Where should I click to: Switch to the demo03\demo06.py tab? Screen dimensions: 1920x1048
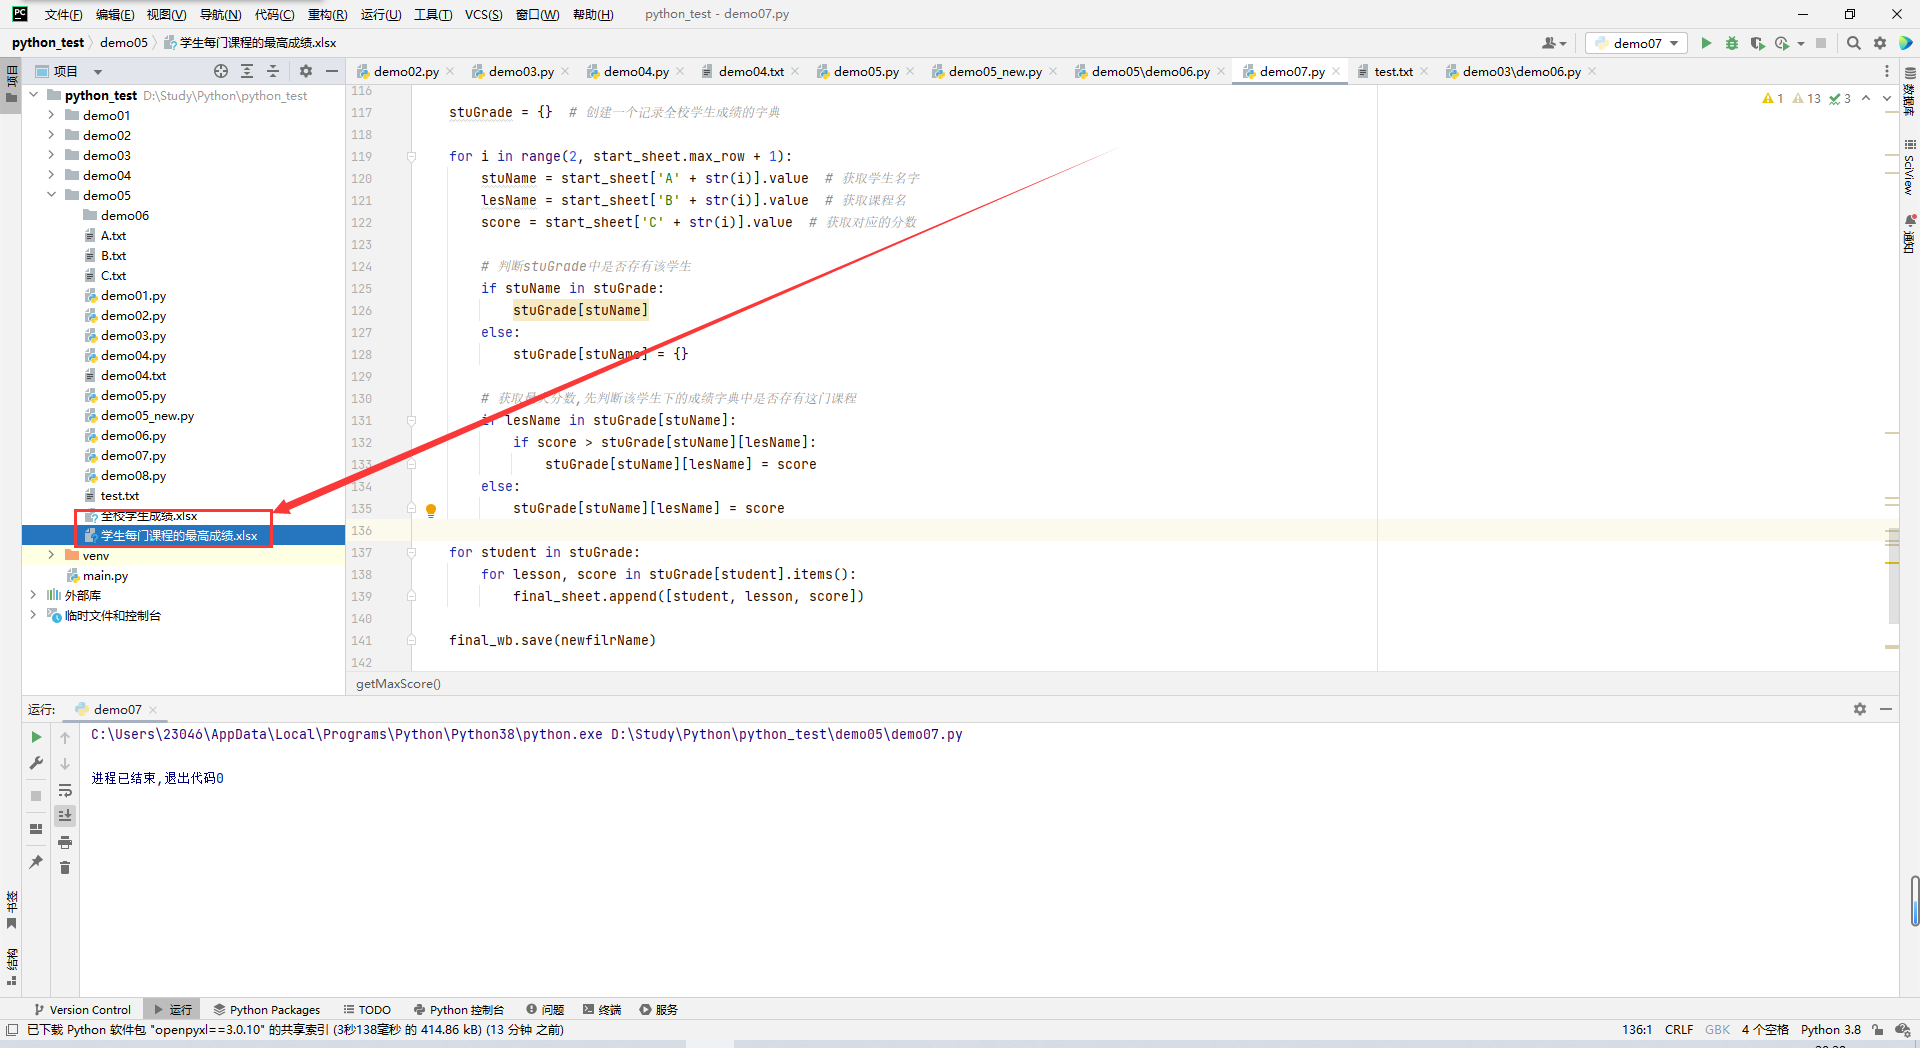coord(1522,71)
